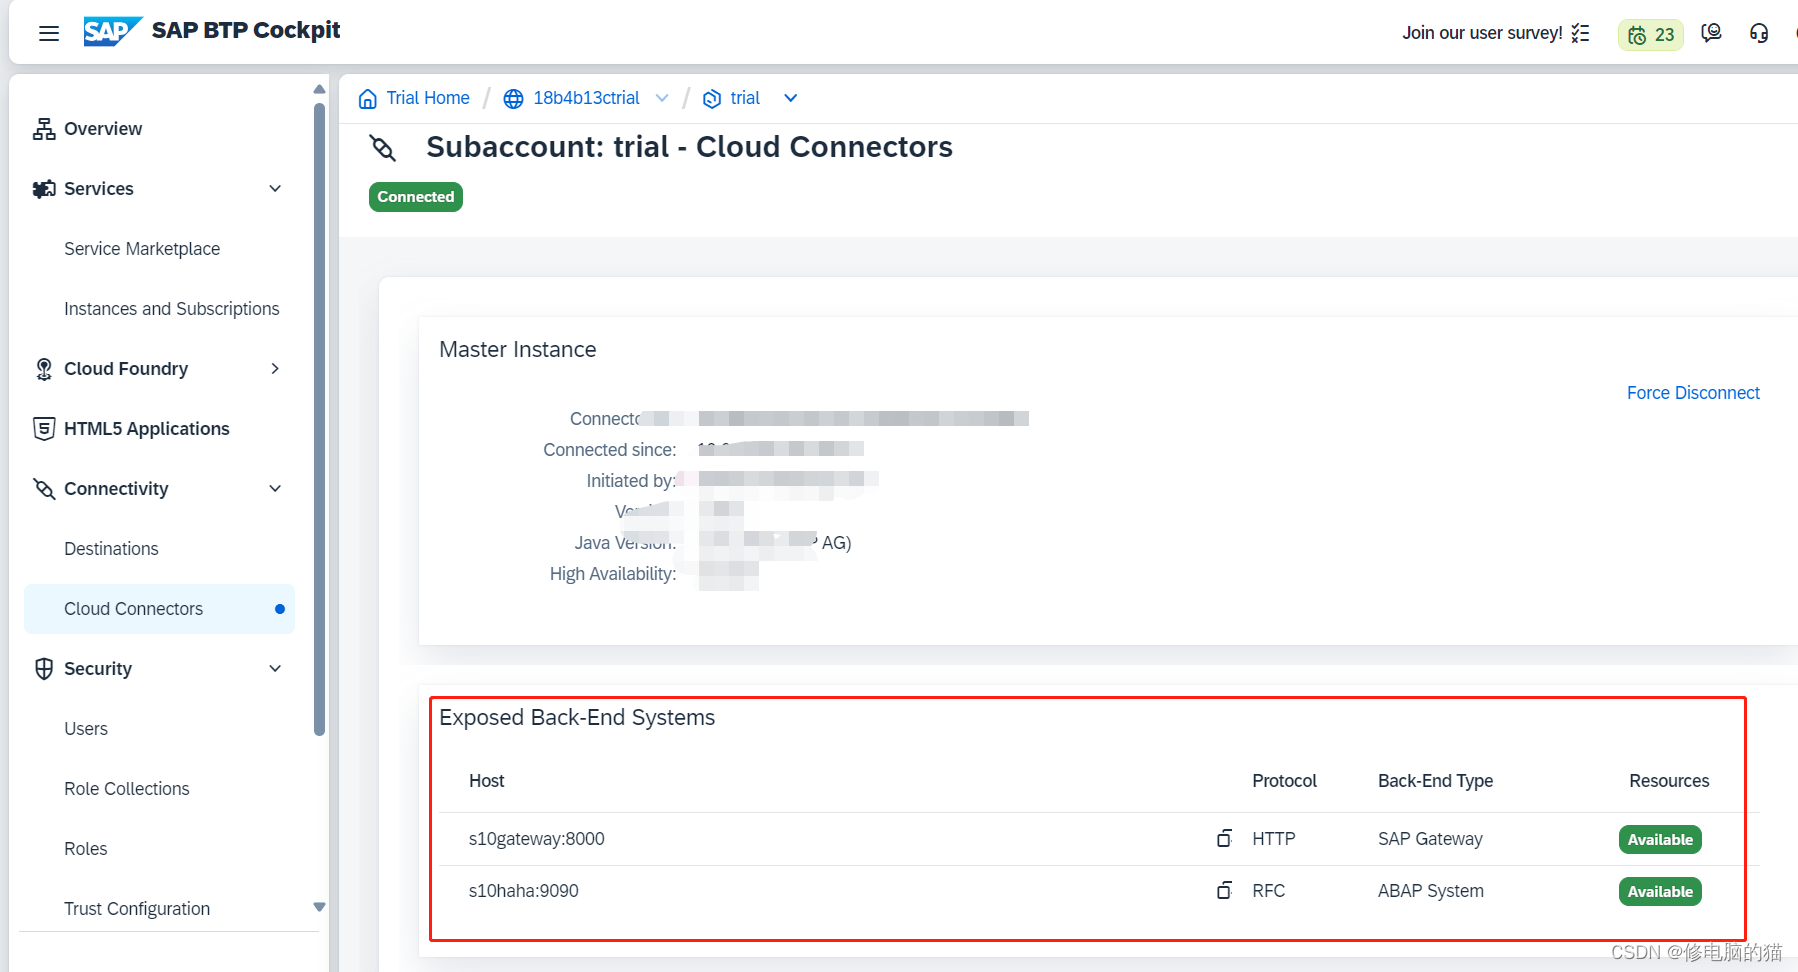Open HTML5 Applications in sidebar
1798x972 pixels.
click(147, 429)
